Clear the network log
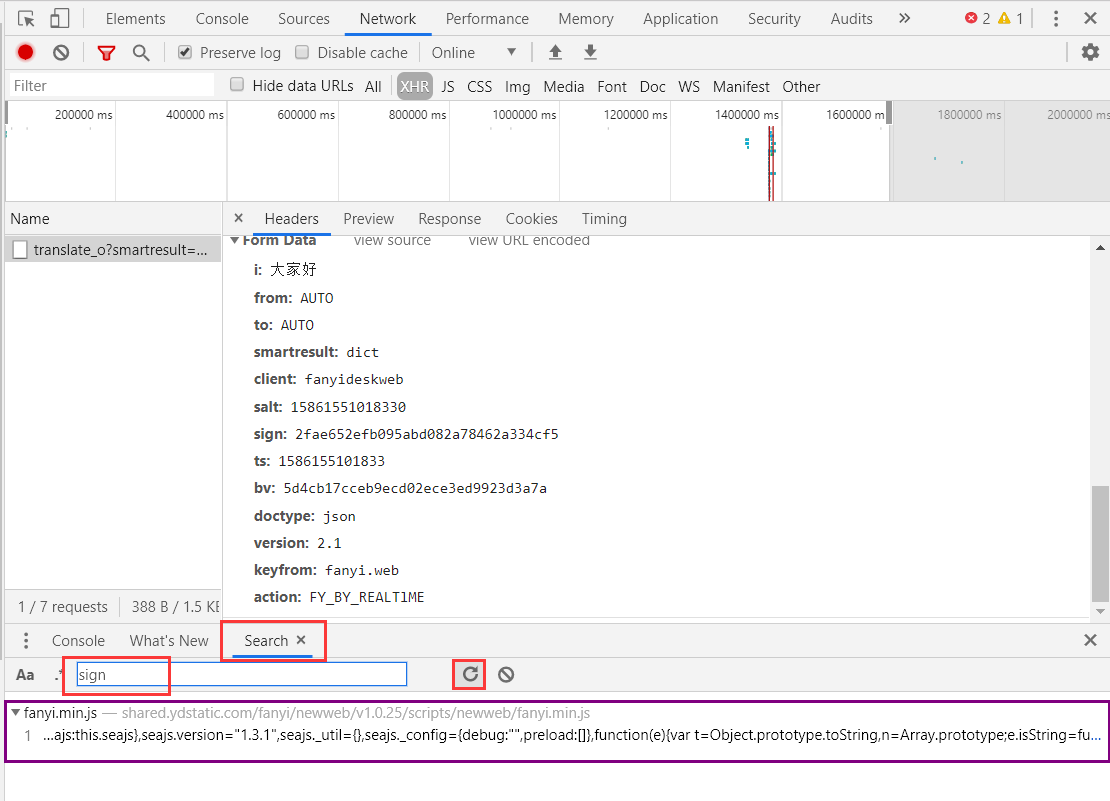 coord(62,52)
